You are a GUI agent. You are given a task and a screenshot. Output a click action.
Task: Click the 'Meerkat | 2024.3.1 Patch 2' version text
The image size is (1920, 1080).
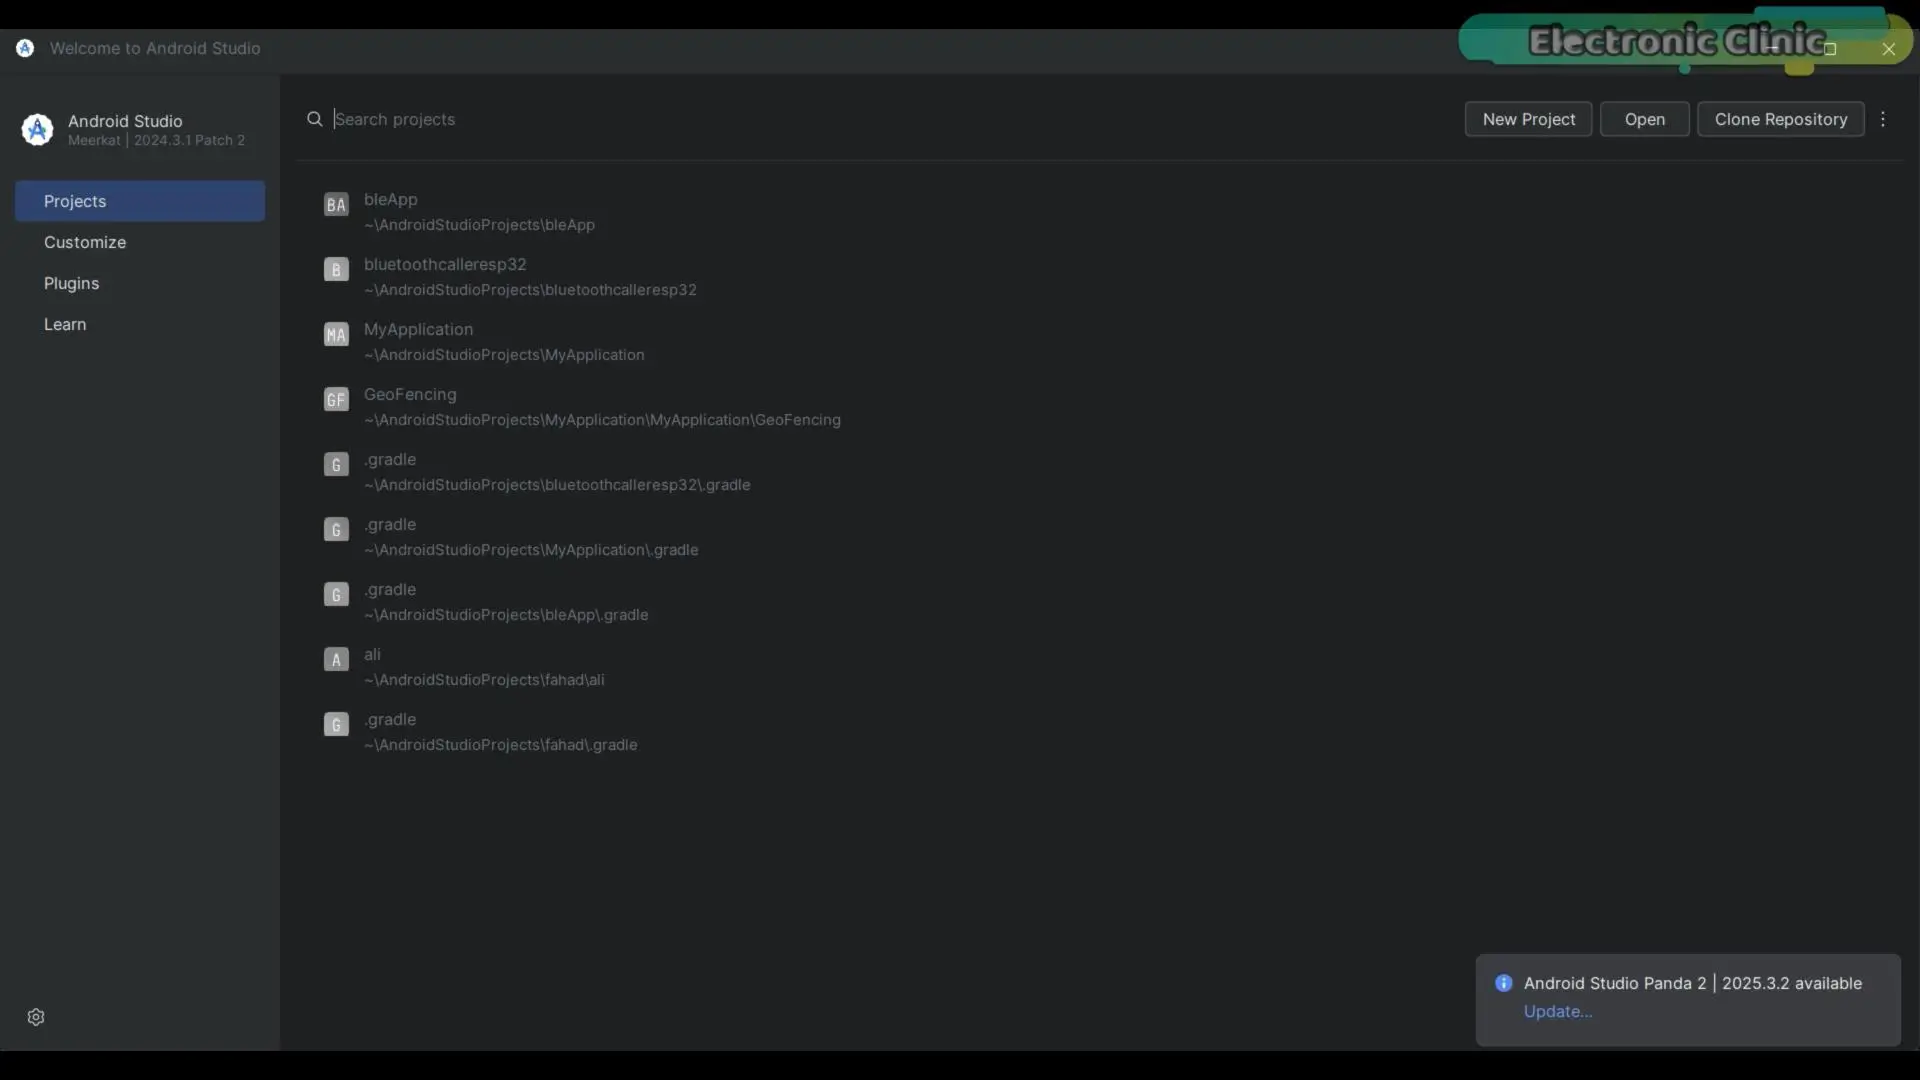click(156, 141)
